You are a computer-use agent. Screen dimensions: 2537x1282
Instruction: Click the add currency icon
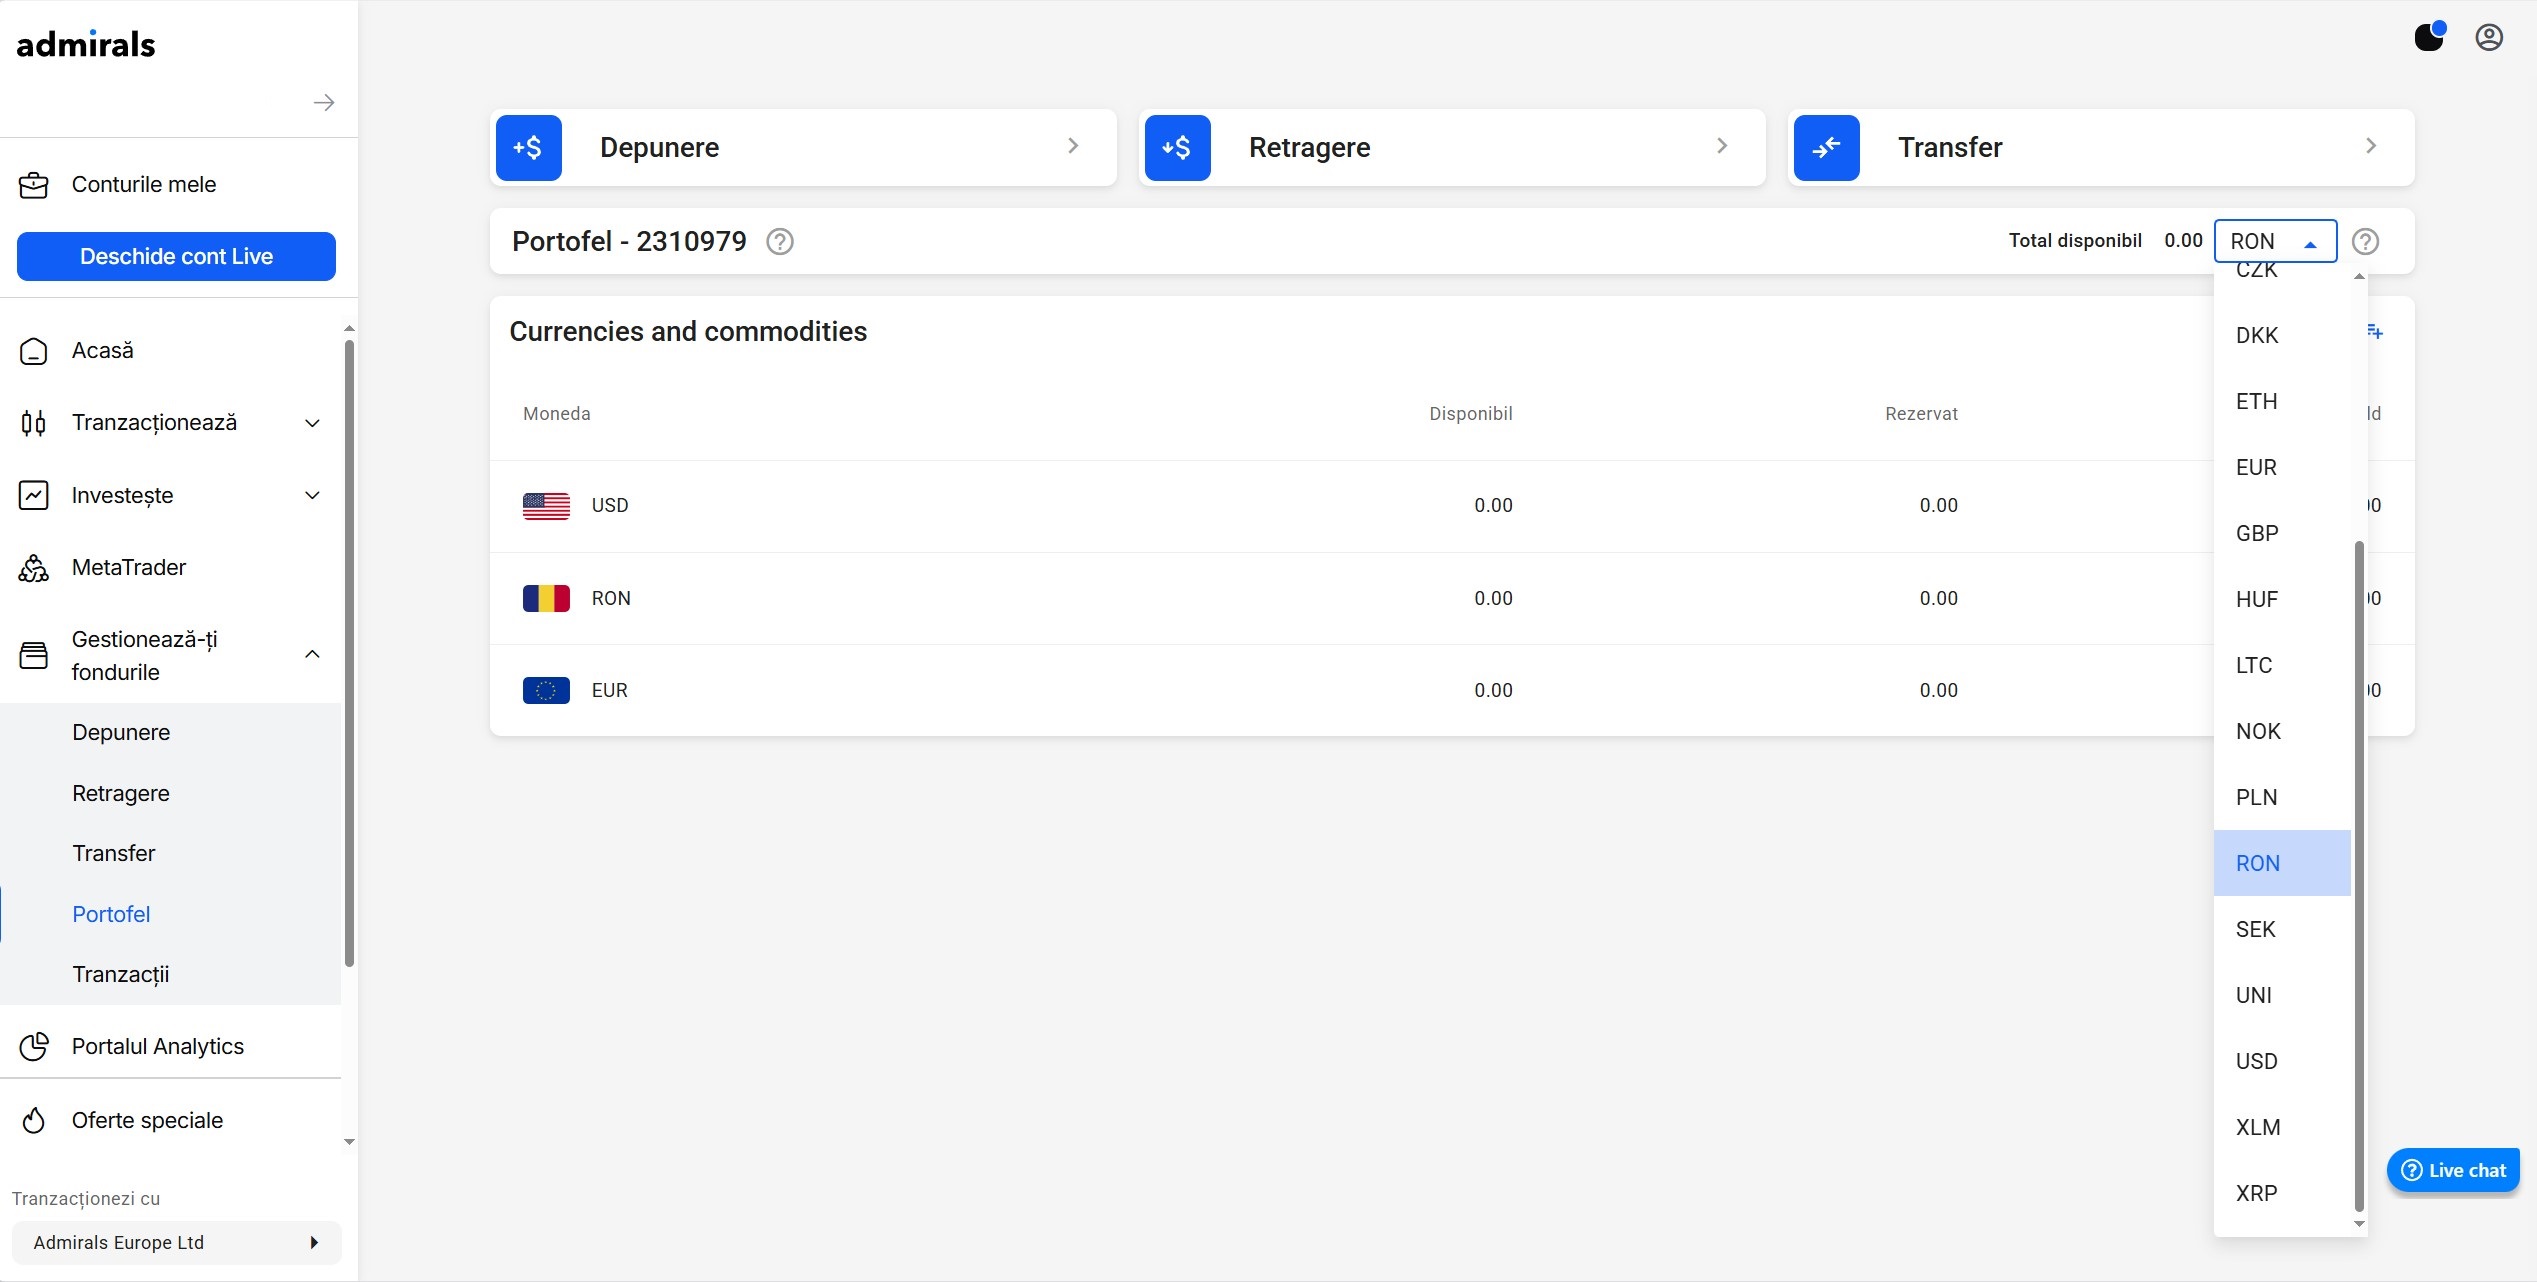point(2375,332)
